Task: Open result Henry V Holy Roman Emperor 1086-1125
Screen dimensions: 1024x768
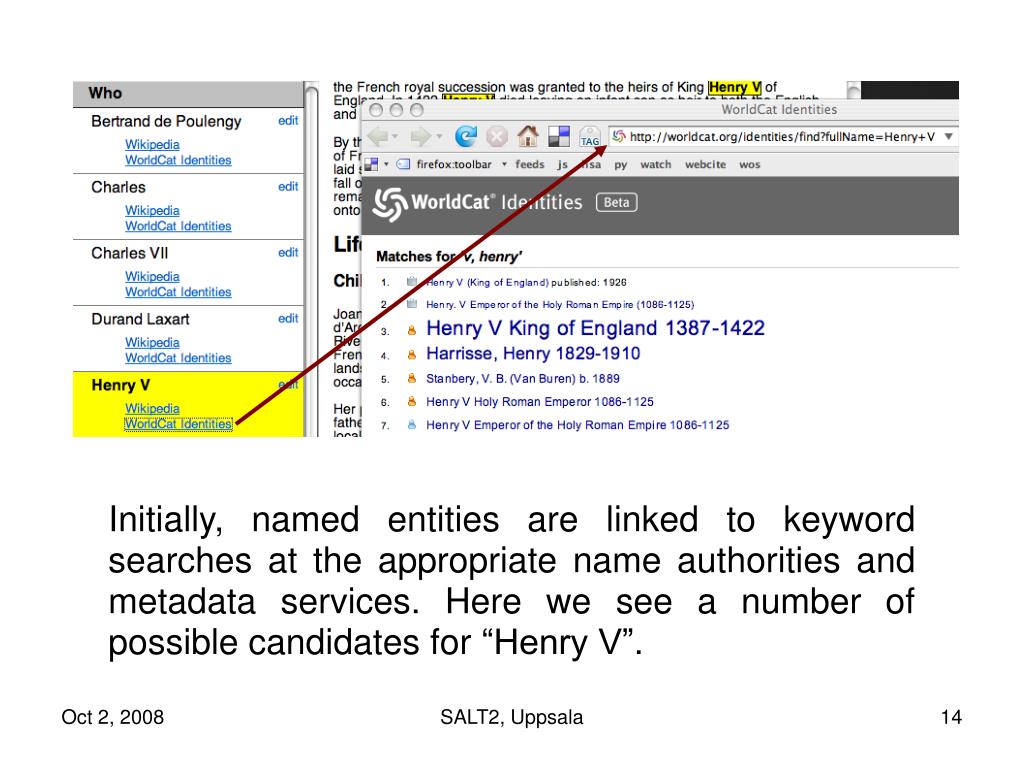Action: point(539,402)
